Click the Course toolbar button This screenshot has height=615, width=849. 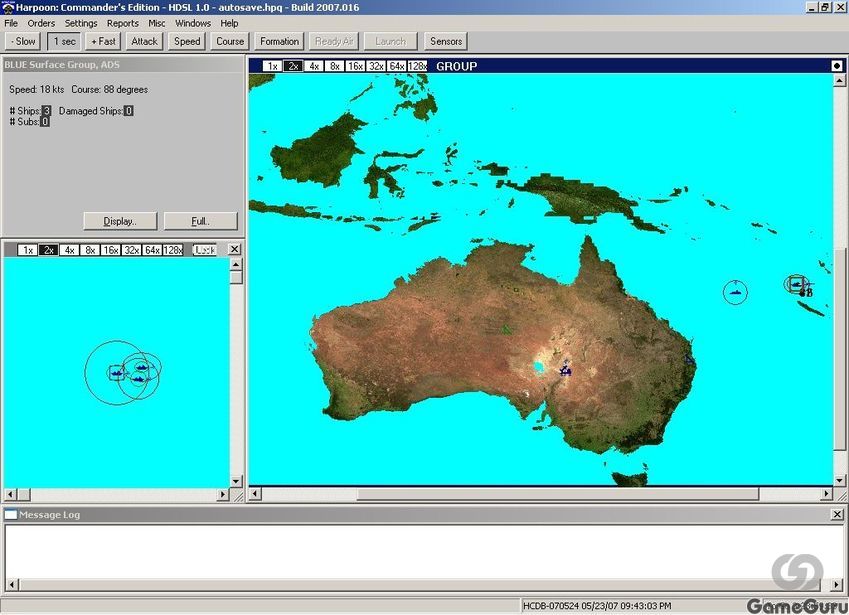click(230, 41)
